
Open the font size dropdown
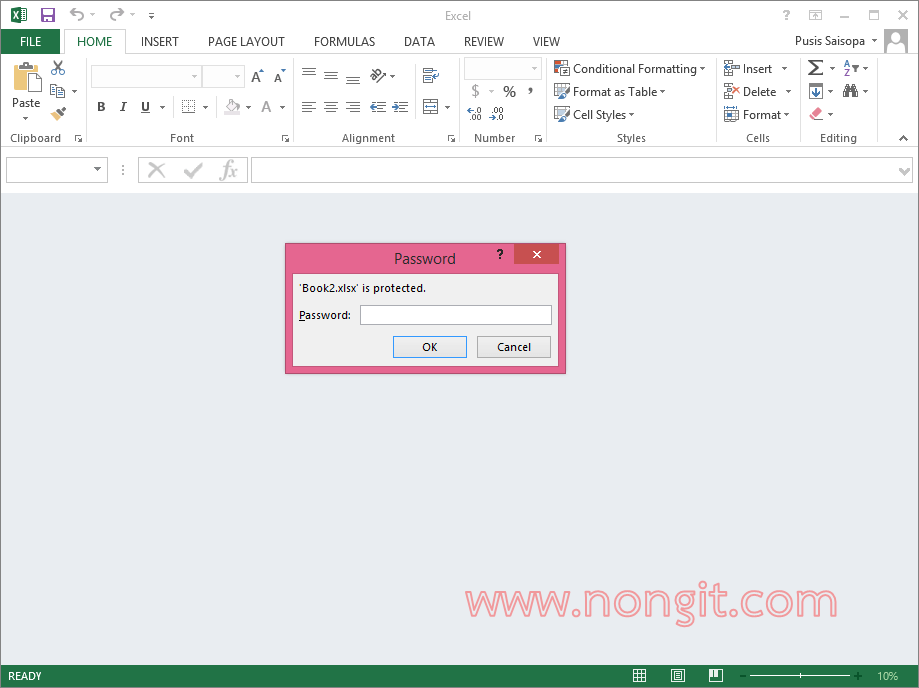(x=237, y=76)
